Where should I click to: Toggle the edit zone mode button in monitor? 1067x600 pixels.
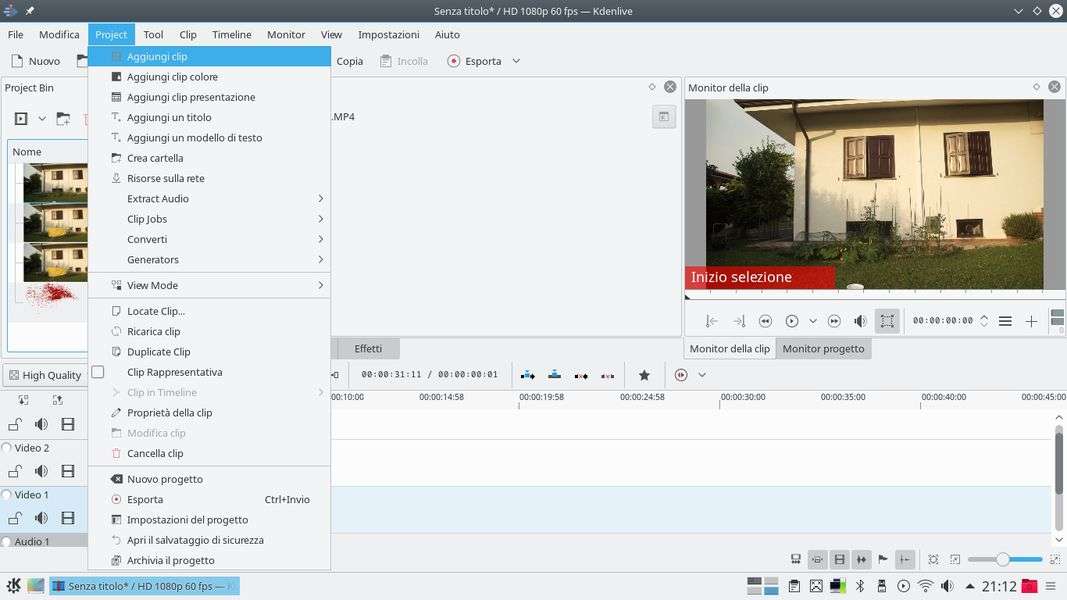pyautogui.click(x=887, y=321)
